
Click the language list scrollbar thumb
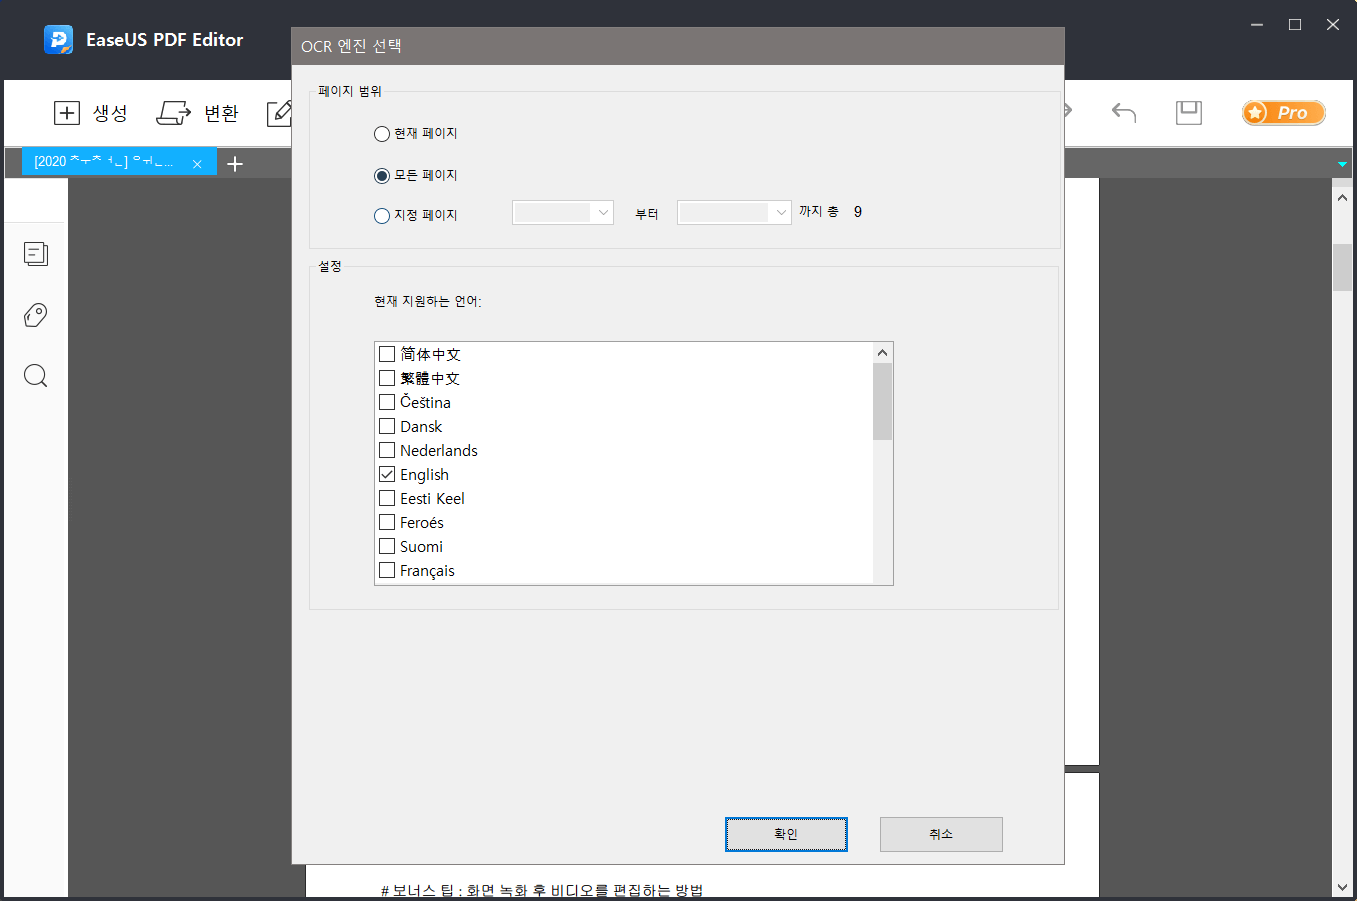(x=882, y=401)
